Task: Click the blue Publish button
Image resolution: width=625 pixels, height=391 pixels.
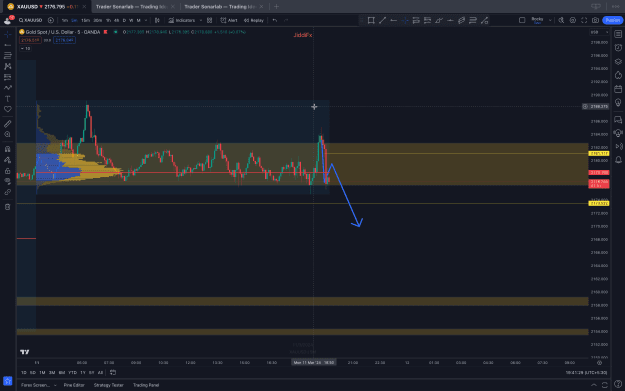Action: [612, 20]
